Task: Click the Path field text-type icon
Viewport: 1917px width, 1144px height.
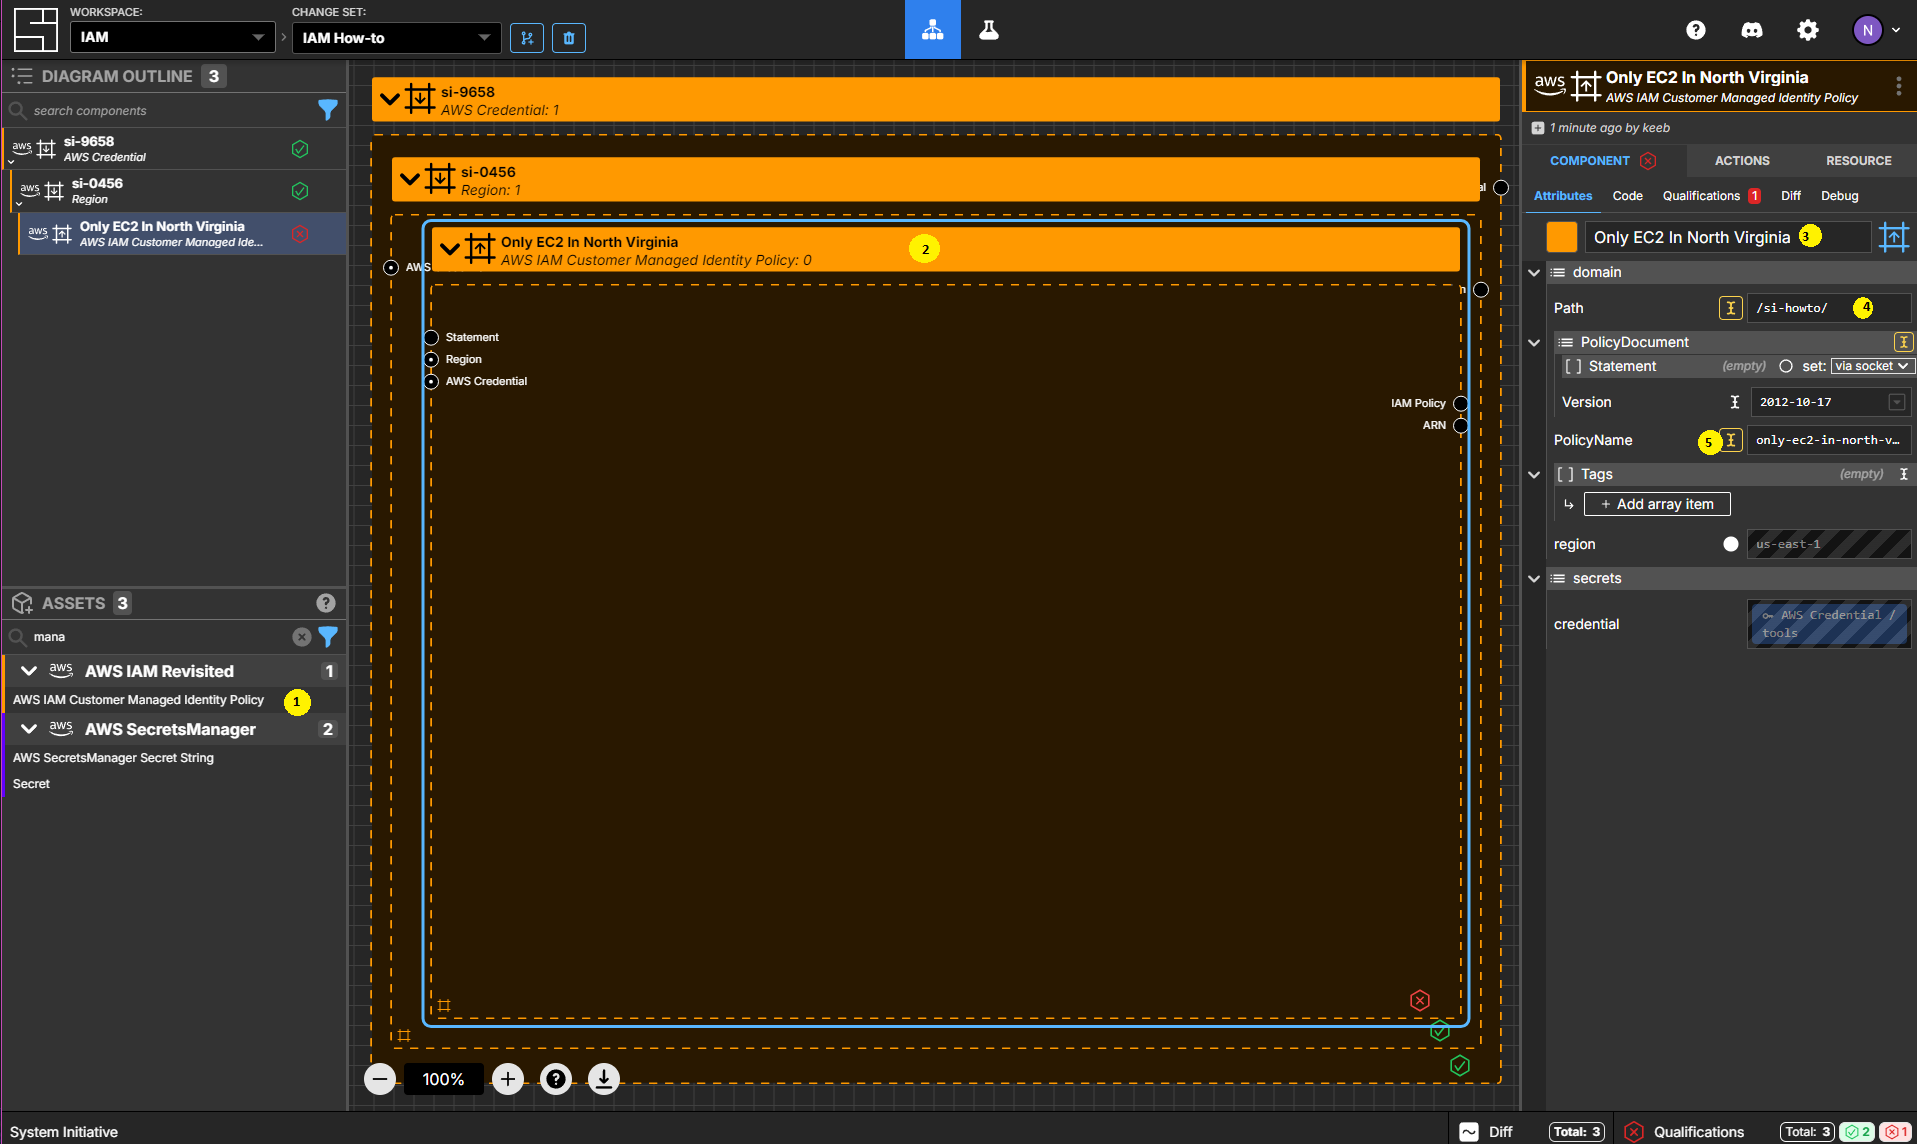Action: pyautogui.click(x=1731, y=308)
